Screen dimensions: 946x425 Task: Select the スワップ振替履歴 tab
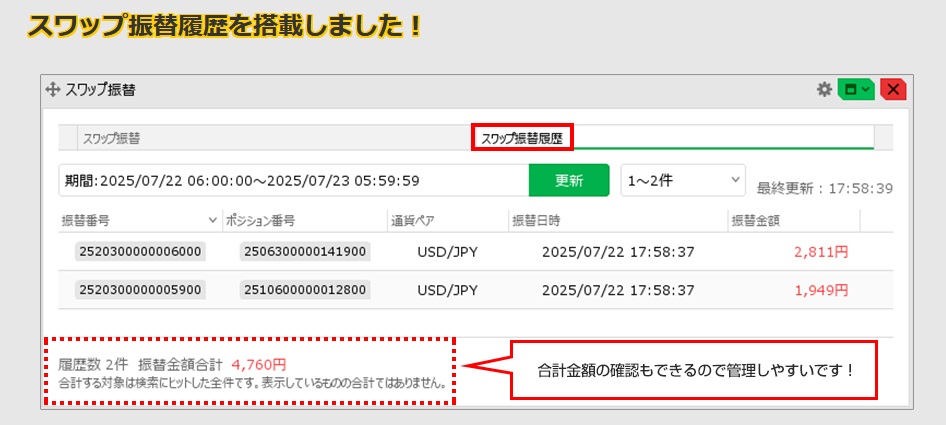point(522,138)
